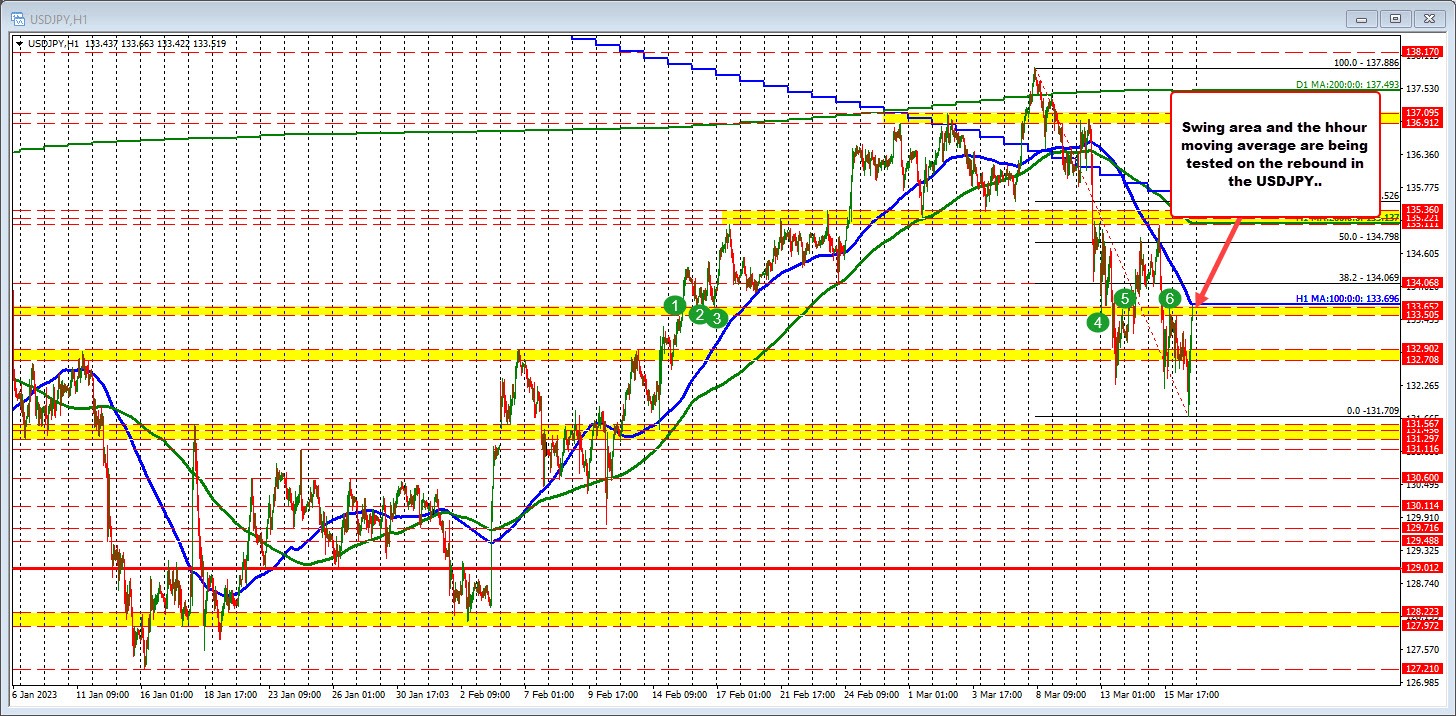Select the H1 MA:100:0:0: 133.696 label

1347,298
